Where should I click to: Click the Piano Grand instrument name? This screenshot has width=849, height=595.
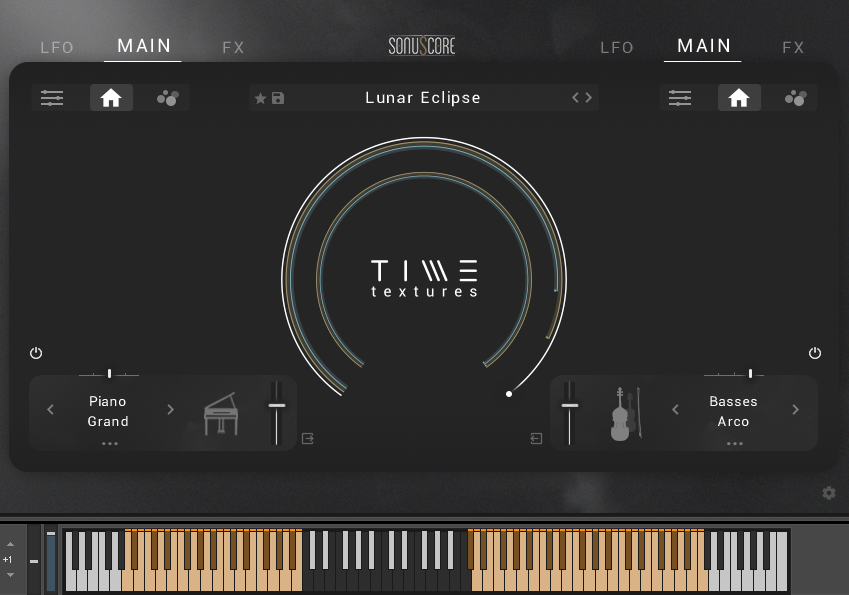click(108, 411)
